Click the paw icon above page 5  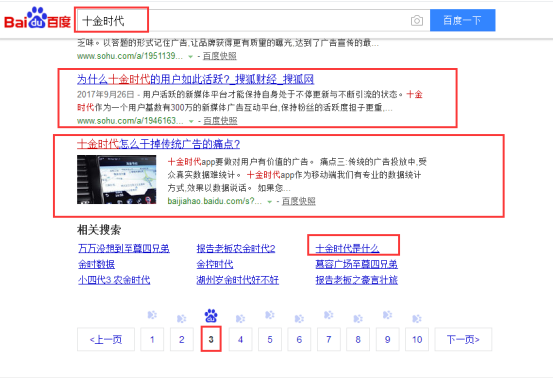point(270,315)
